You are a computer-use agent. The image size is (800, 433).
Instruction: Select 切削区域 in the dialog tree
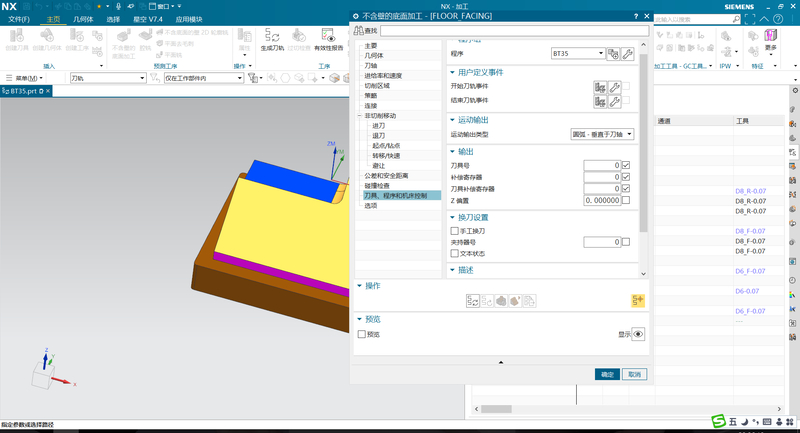(x=377, y=86)
